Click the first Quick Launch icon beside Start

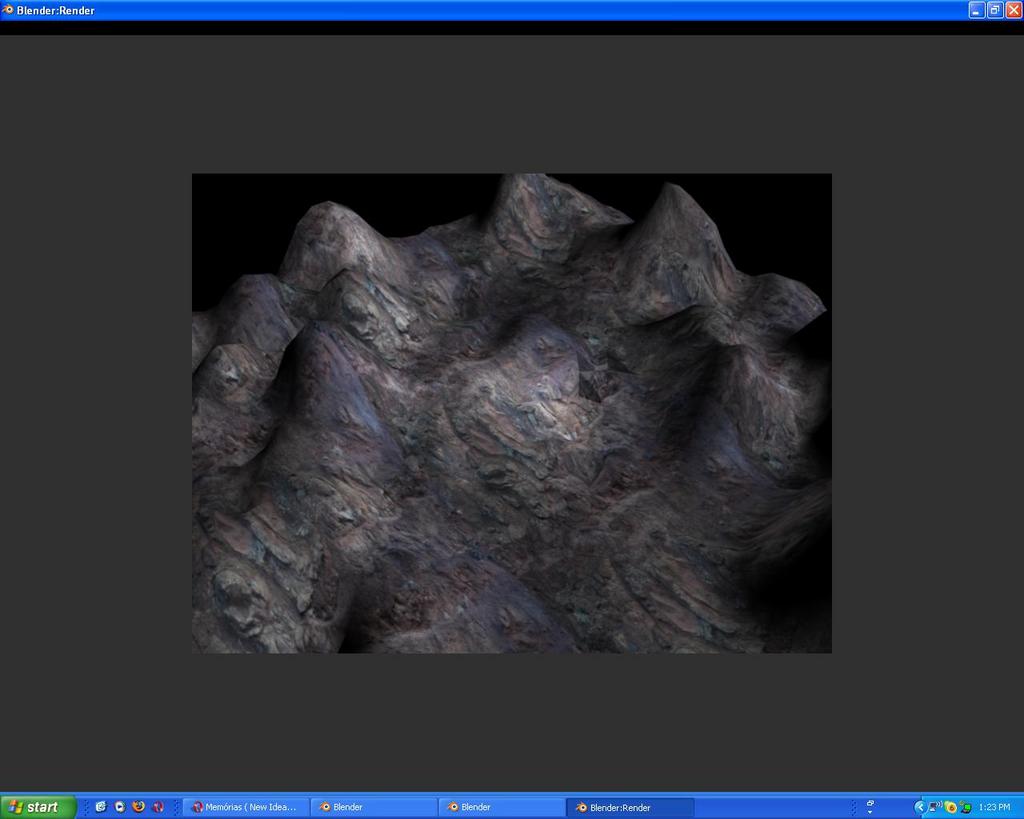101,807
